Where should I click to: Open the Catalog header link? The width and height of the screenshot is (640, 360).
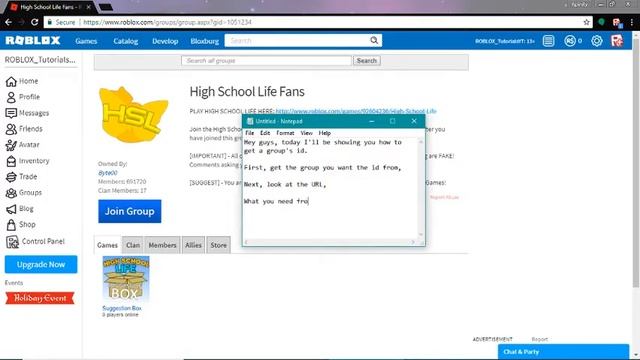pos(126,41)
